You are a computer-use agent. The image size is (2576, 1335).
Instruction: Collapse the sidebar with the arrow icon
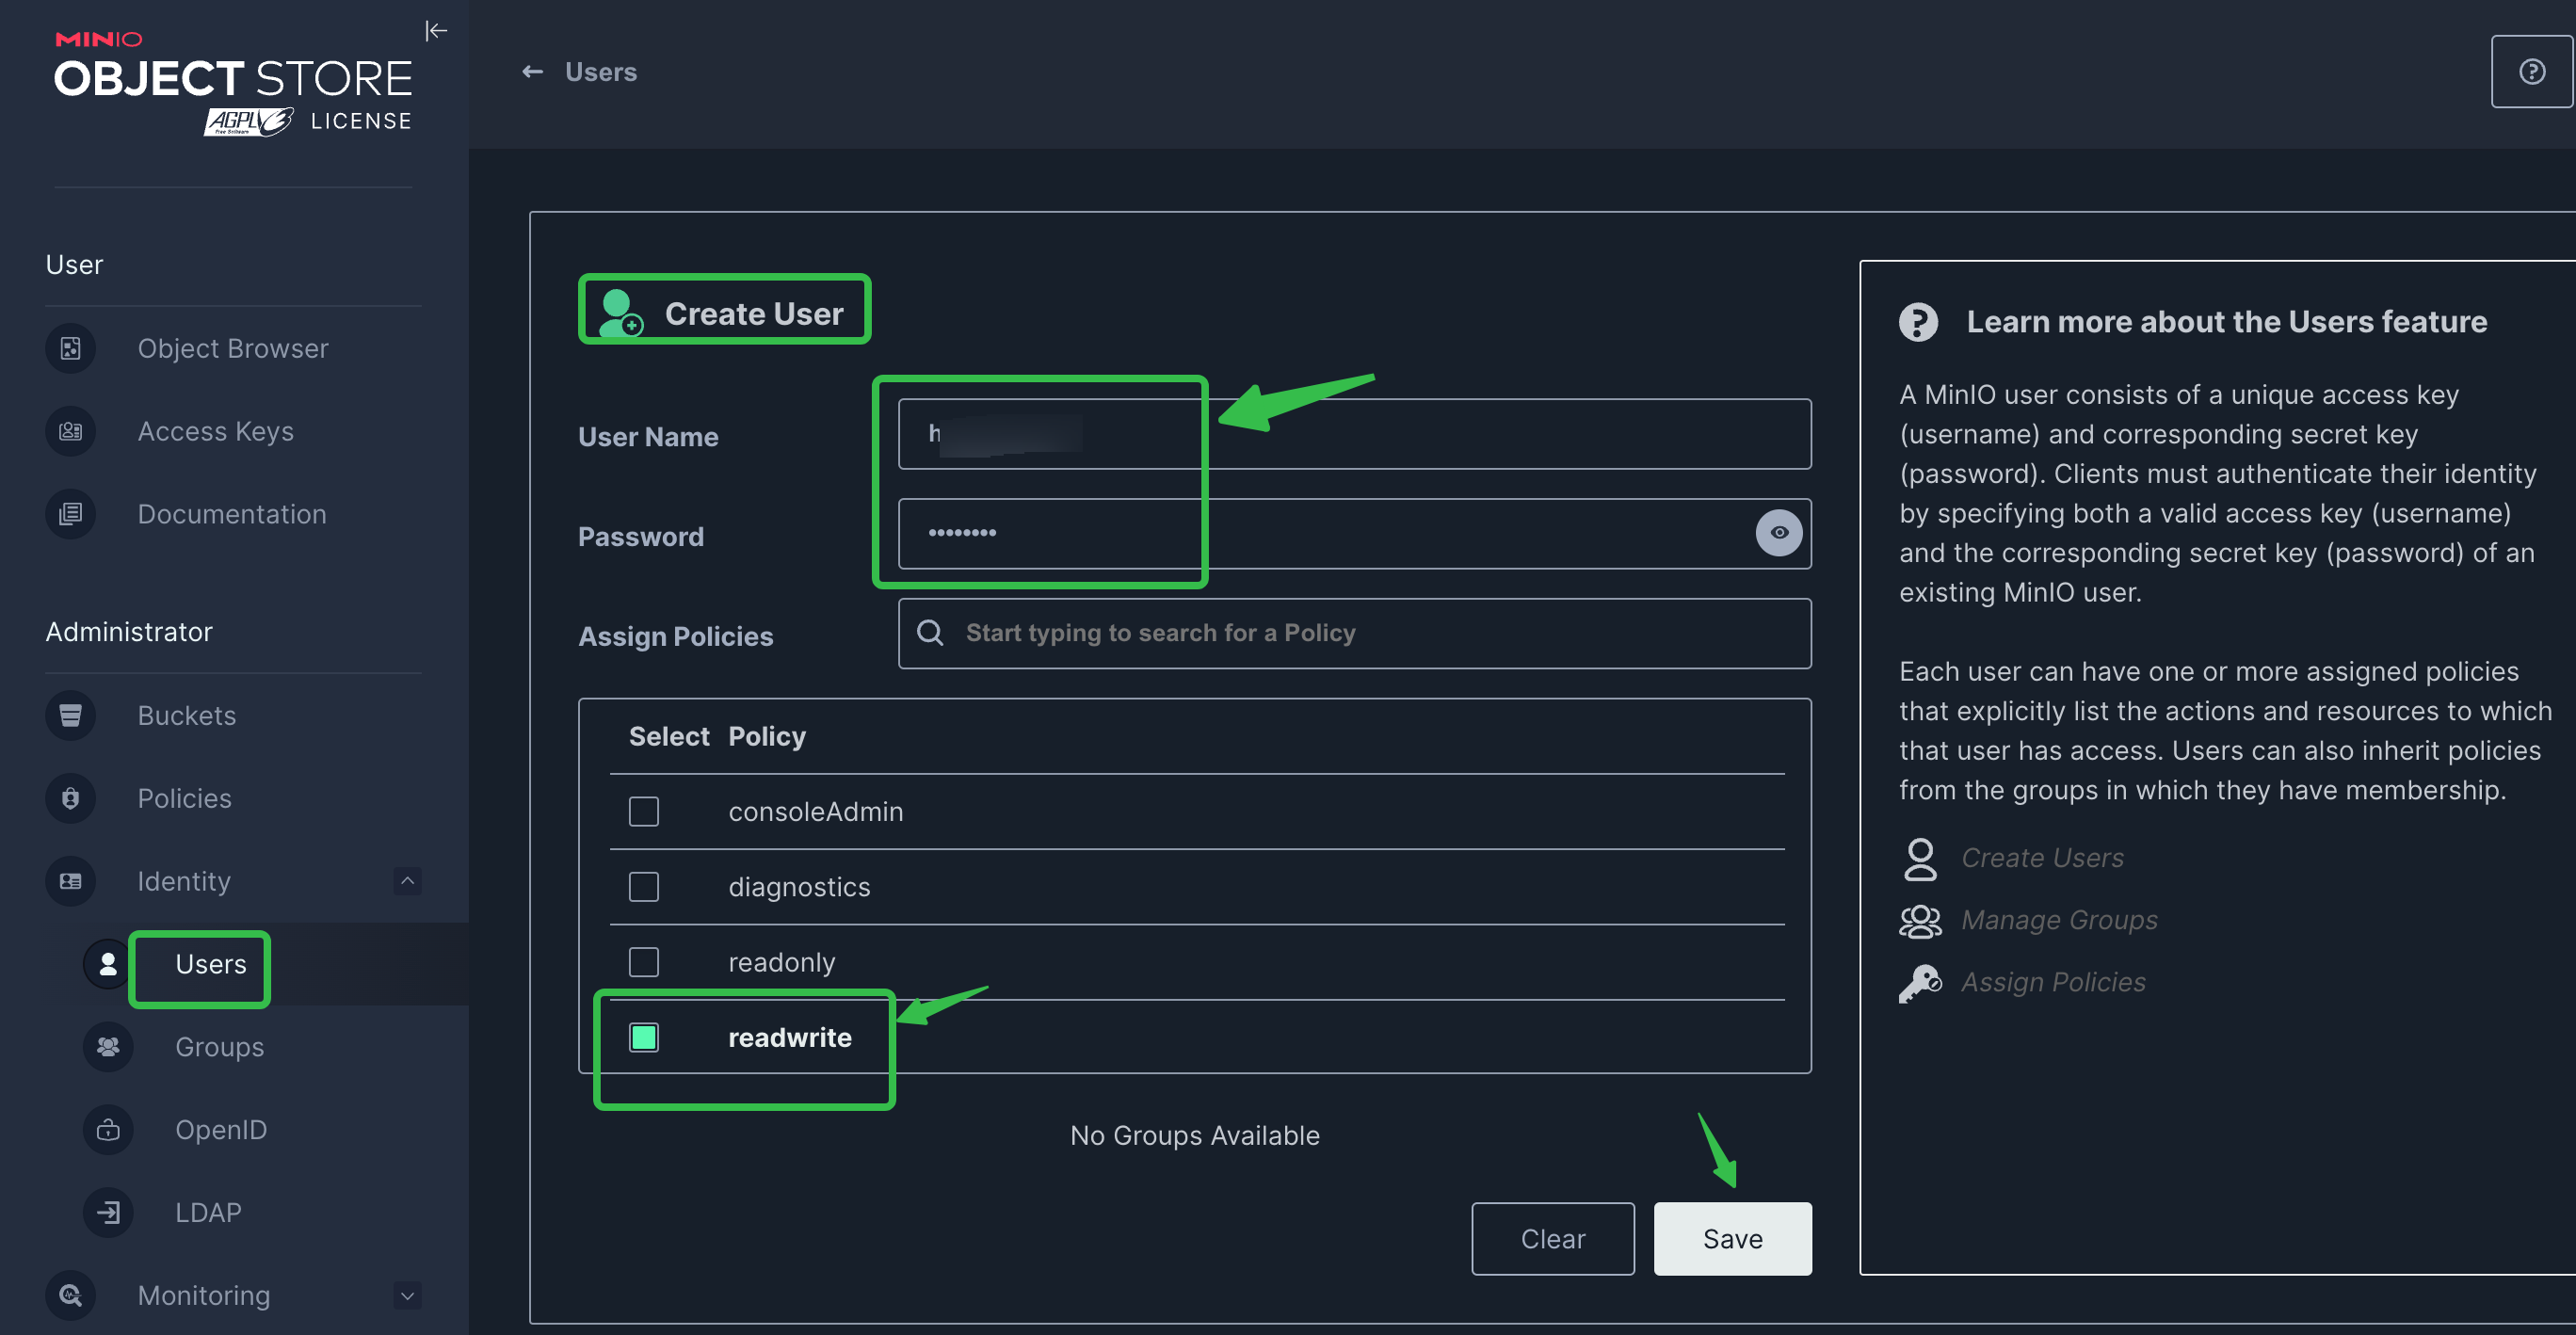click(435, 31)
